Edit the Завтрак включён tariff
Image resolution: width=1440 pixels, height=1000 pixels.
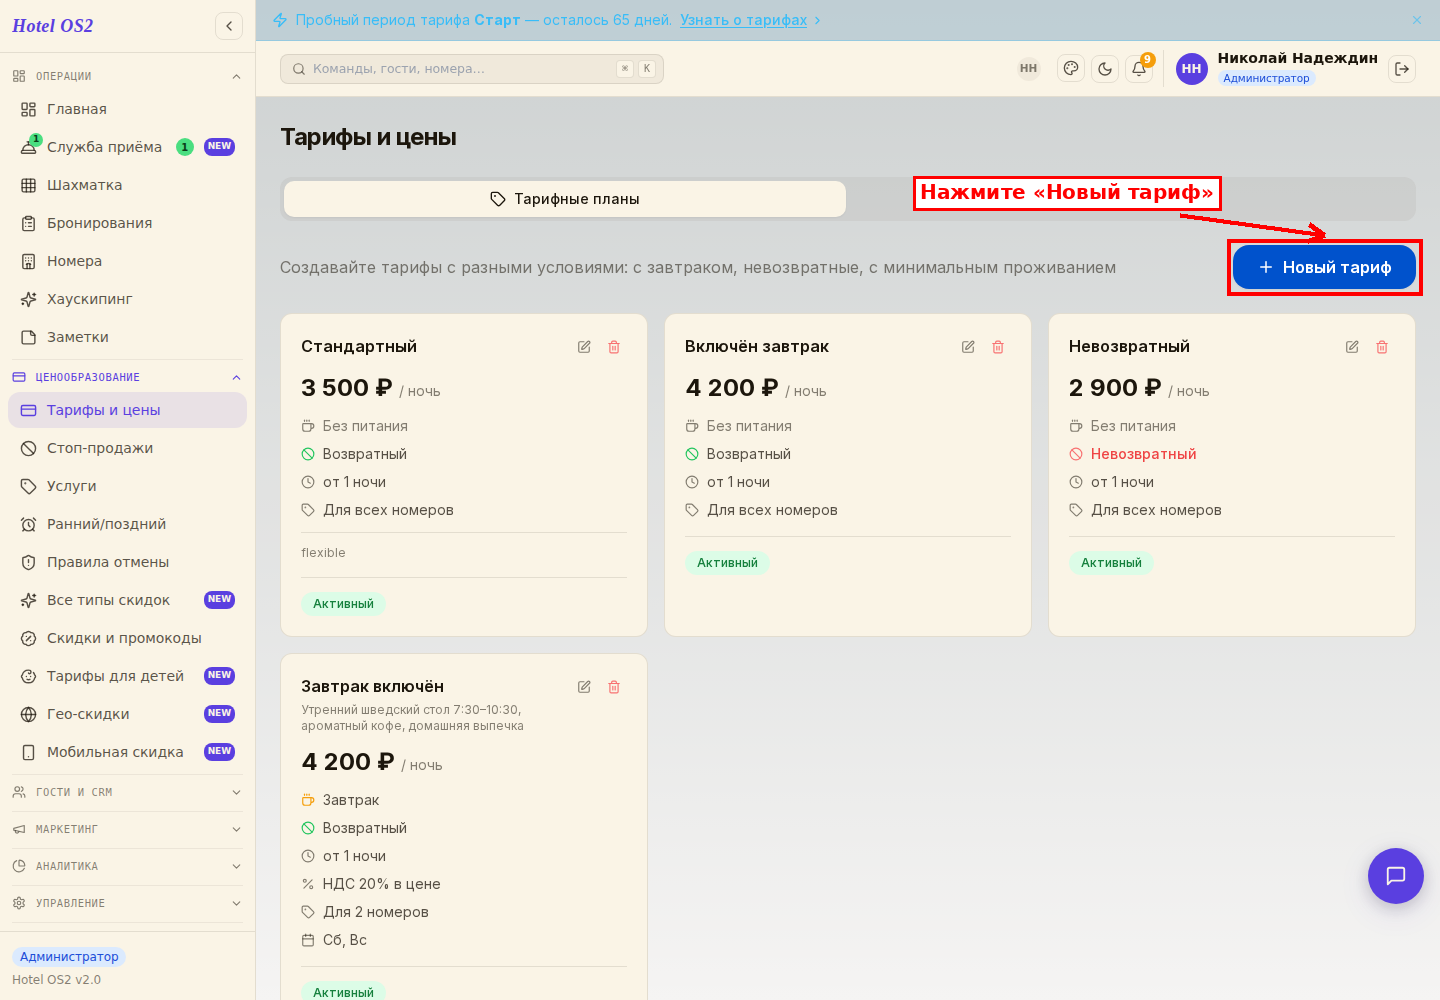584,687
